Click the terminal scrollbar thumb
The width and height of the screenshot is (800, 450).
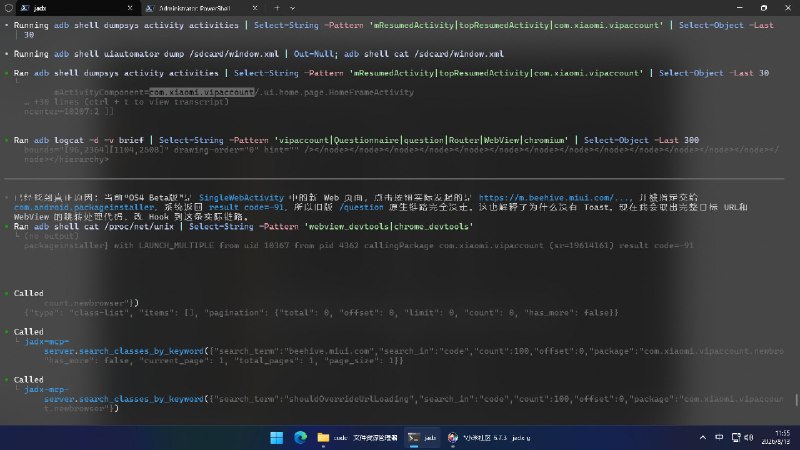pyautogui.click(x=796, y=399)
